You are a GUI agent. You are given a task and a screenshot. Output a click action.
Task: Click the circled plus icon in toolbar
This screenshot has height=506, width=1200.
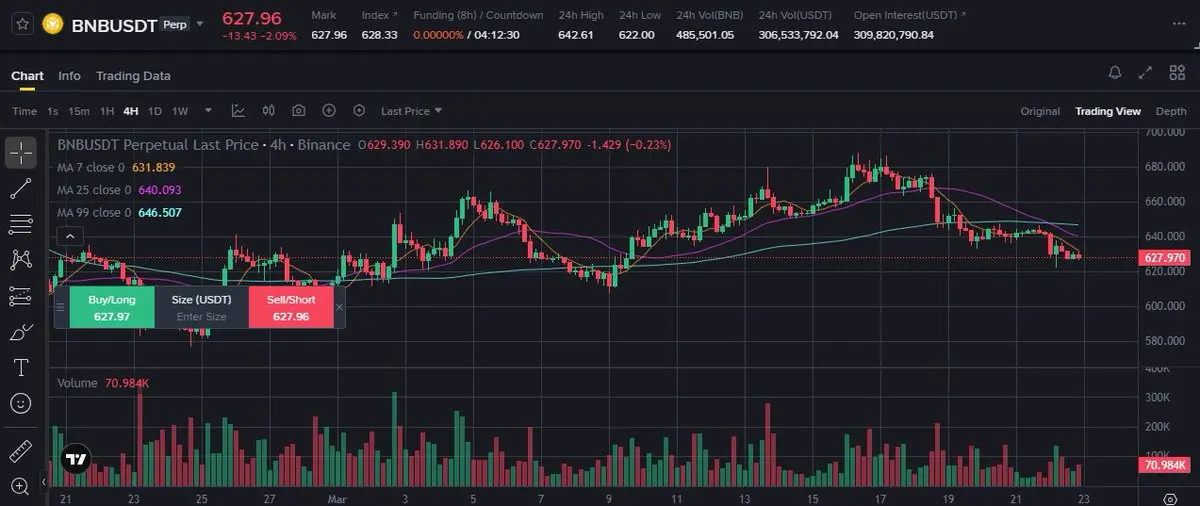click(x=329, y=111)
